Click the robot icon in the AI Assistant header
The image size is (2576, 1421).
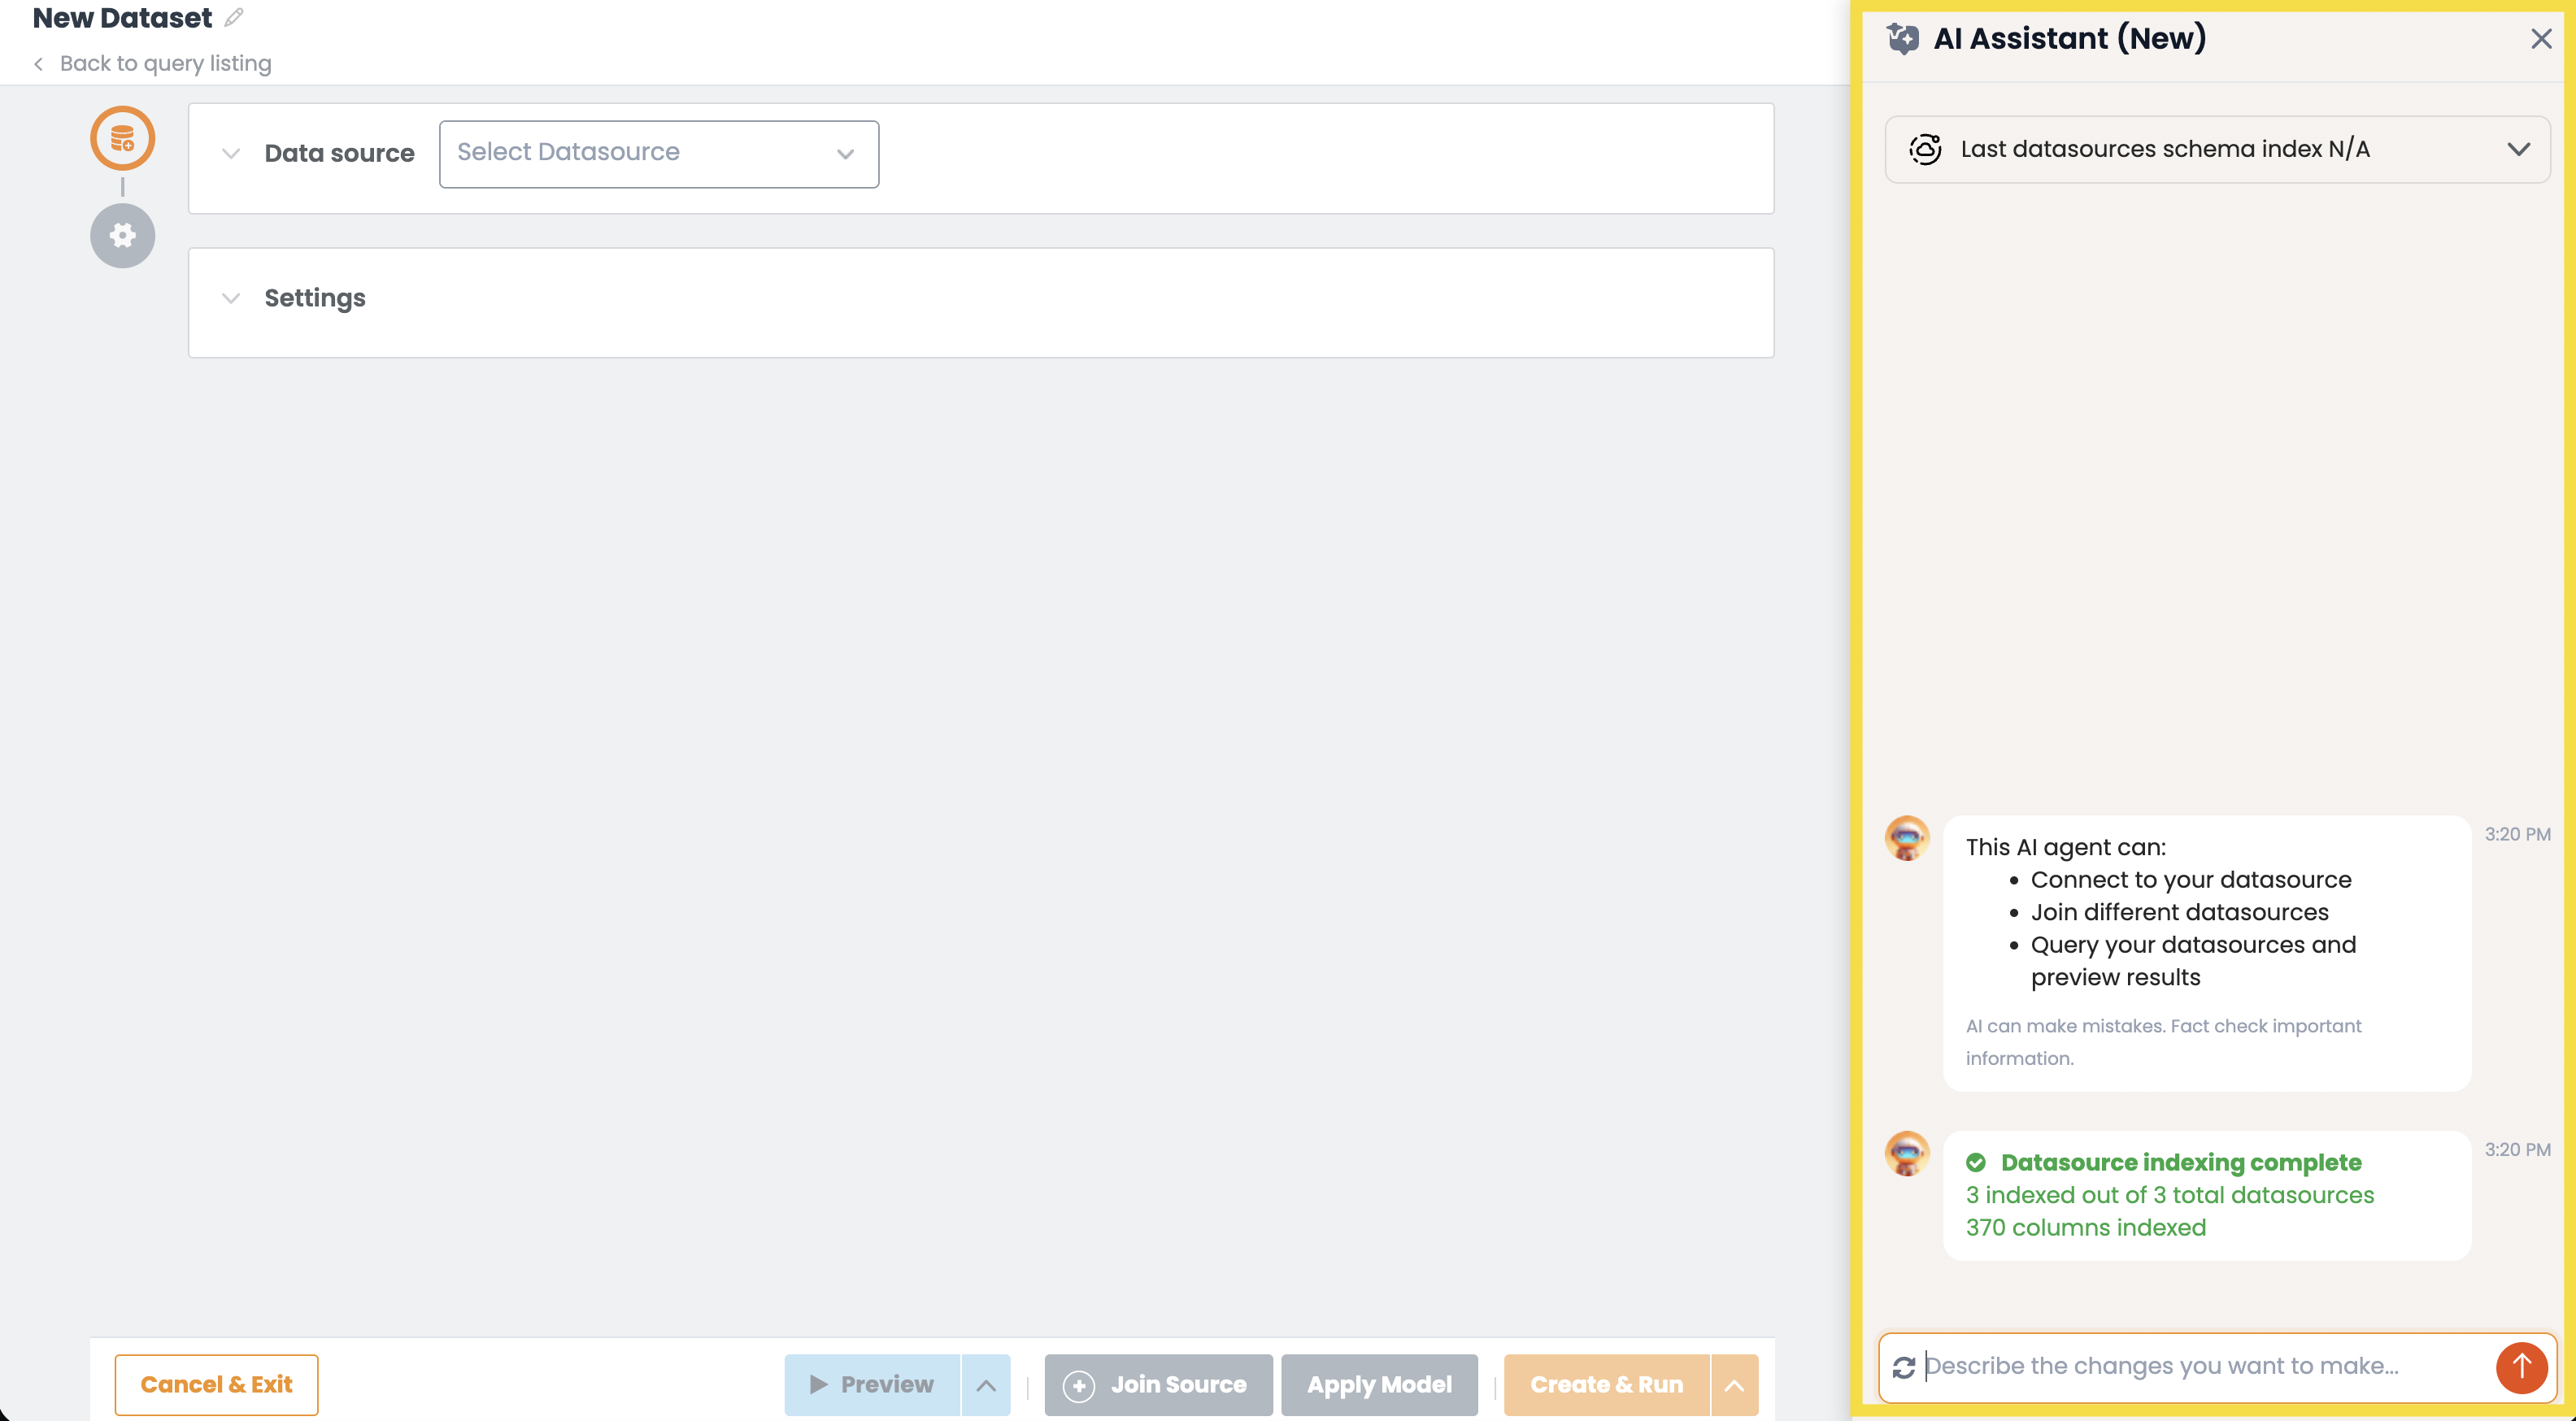[1904, 38]
